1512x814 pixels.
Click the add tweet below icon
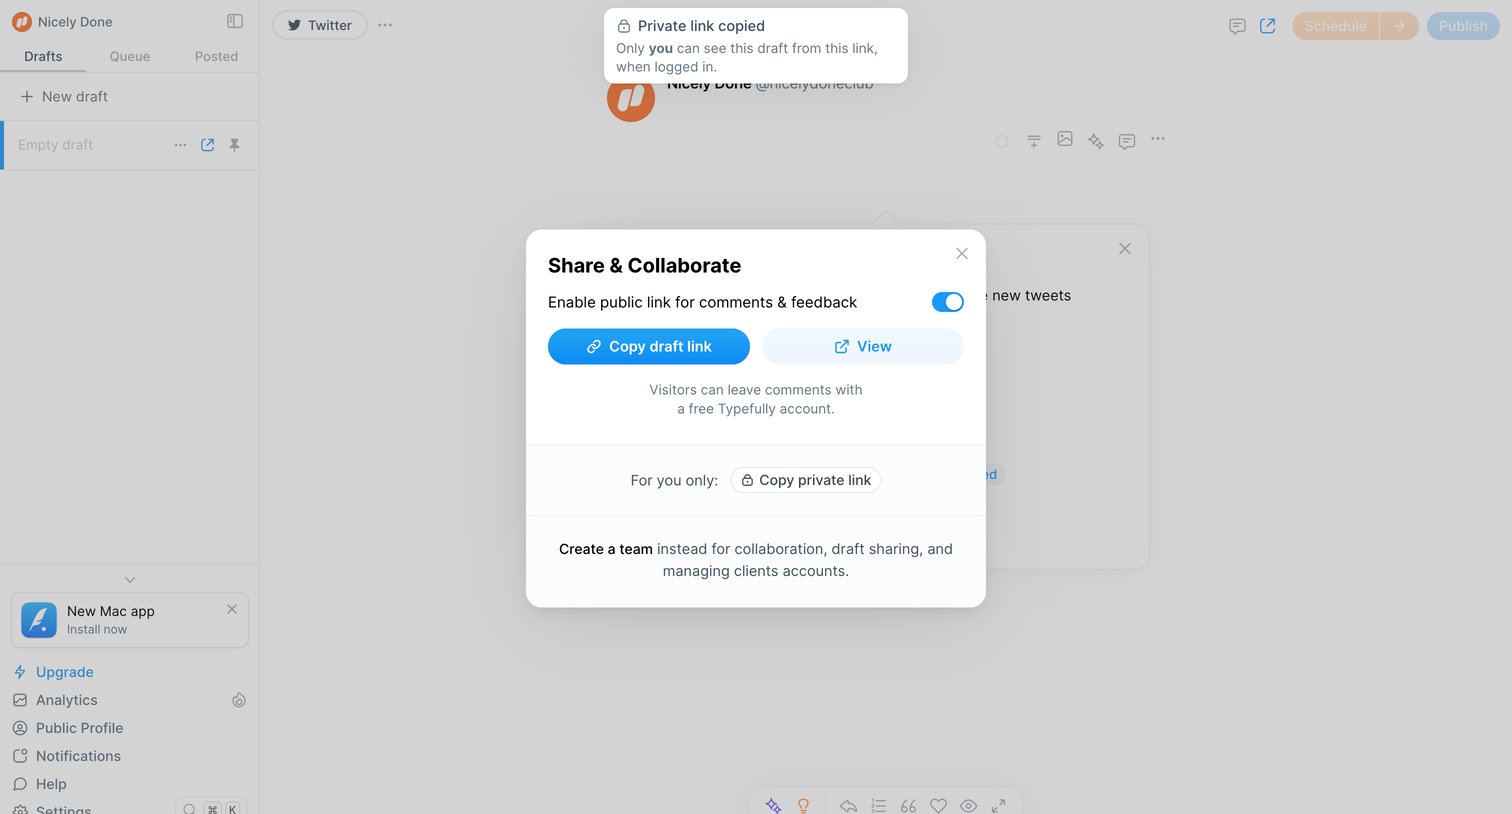(1034, 140)
